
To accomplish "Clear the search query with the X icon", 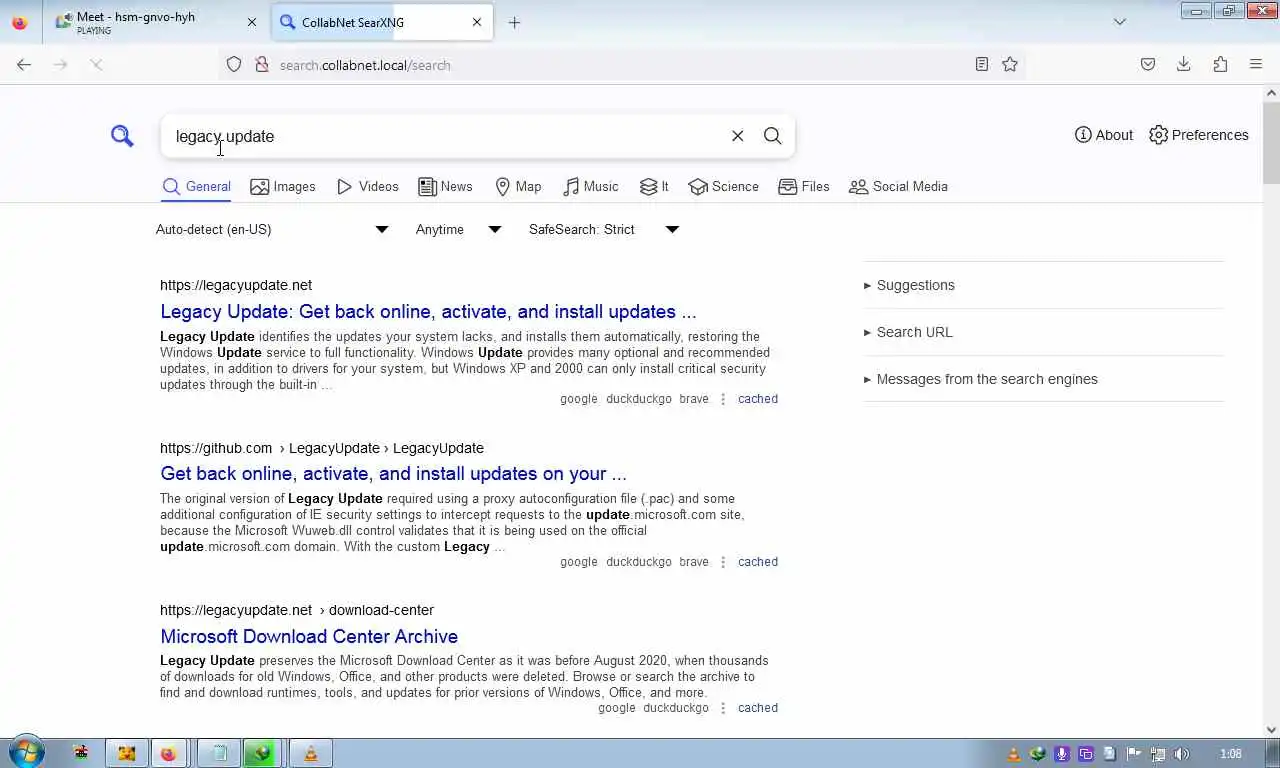I will pos(738,136).
